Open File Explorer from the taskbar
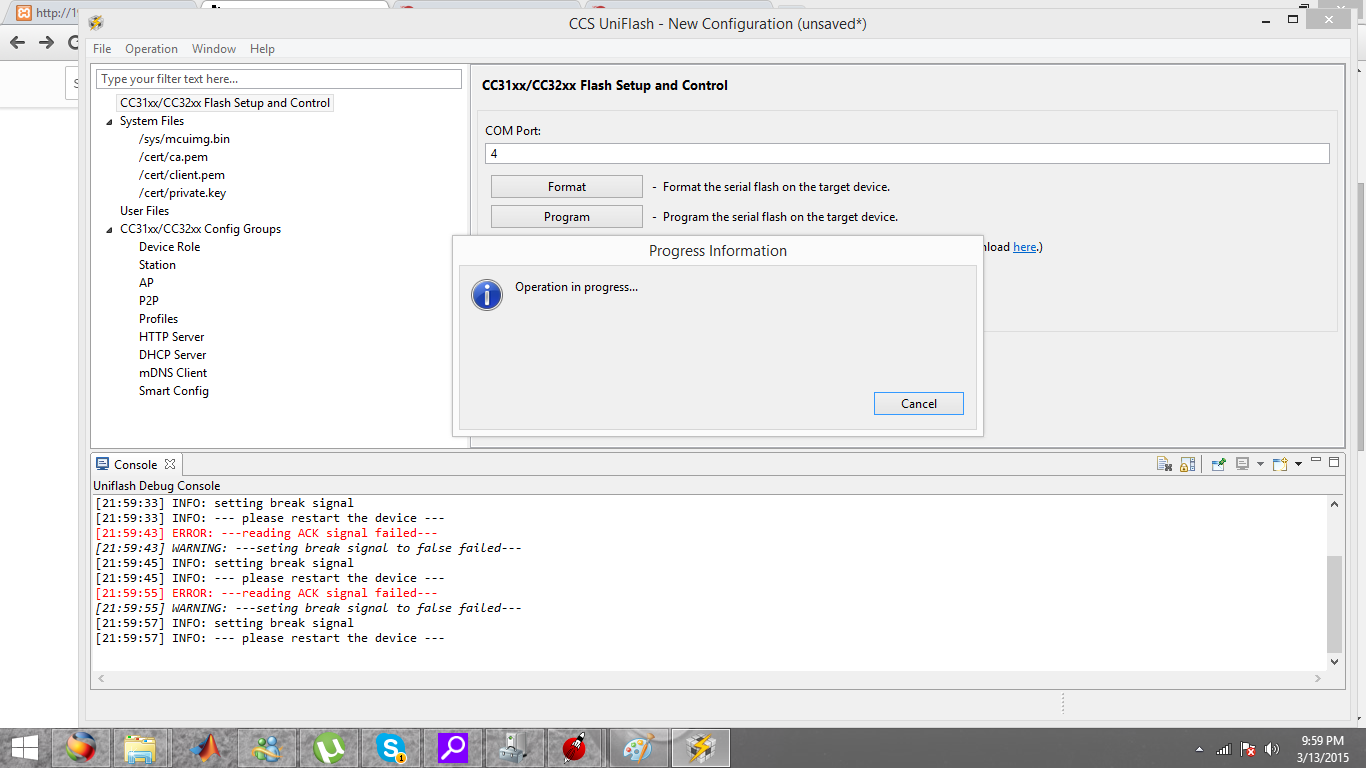1366x768 pixels. (x=140, y=748)
